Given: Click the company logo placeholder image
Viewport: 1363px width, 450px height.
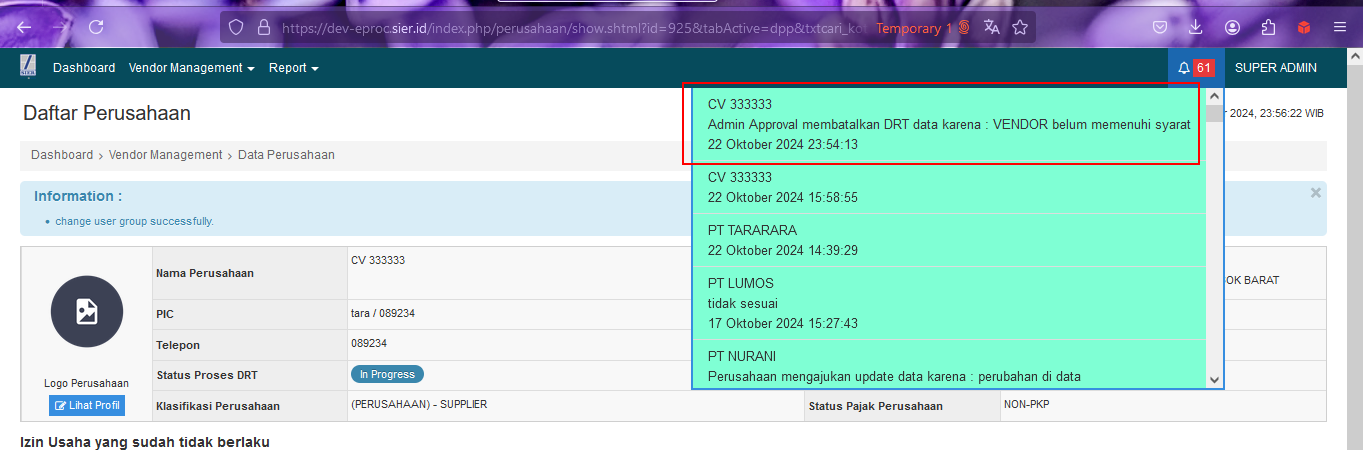Looking at the screenshot, I should pos(87,312).
